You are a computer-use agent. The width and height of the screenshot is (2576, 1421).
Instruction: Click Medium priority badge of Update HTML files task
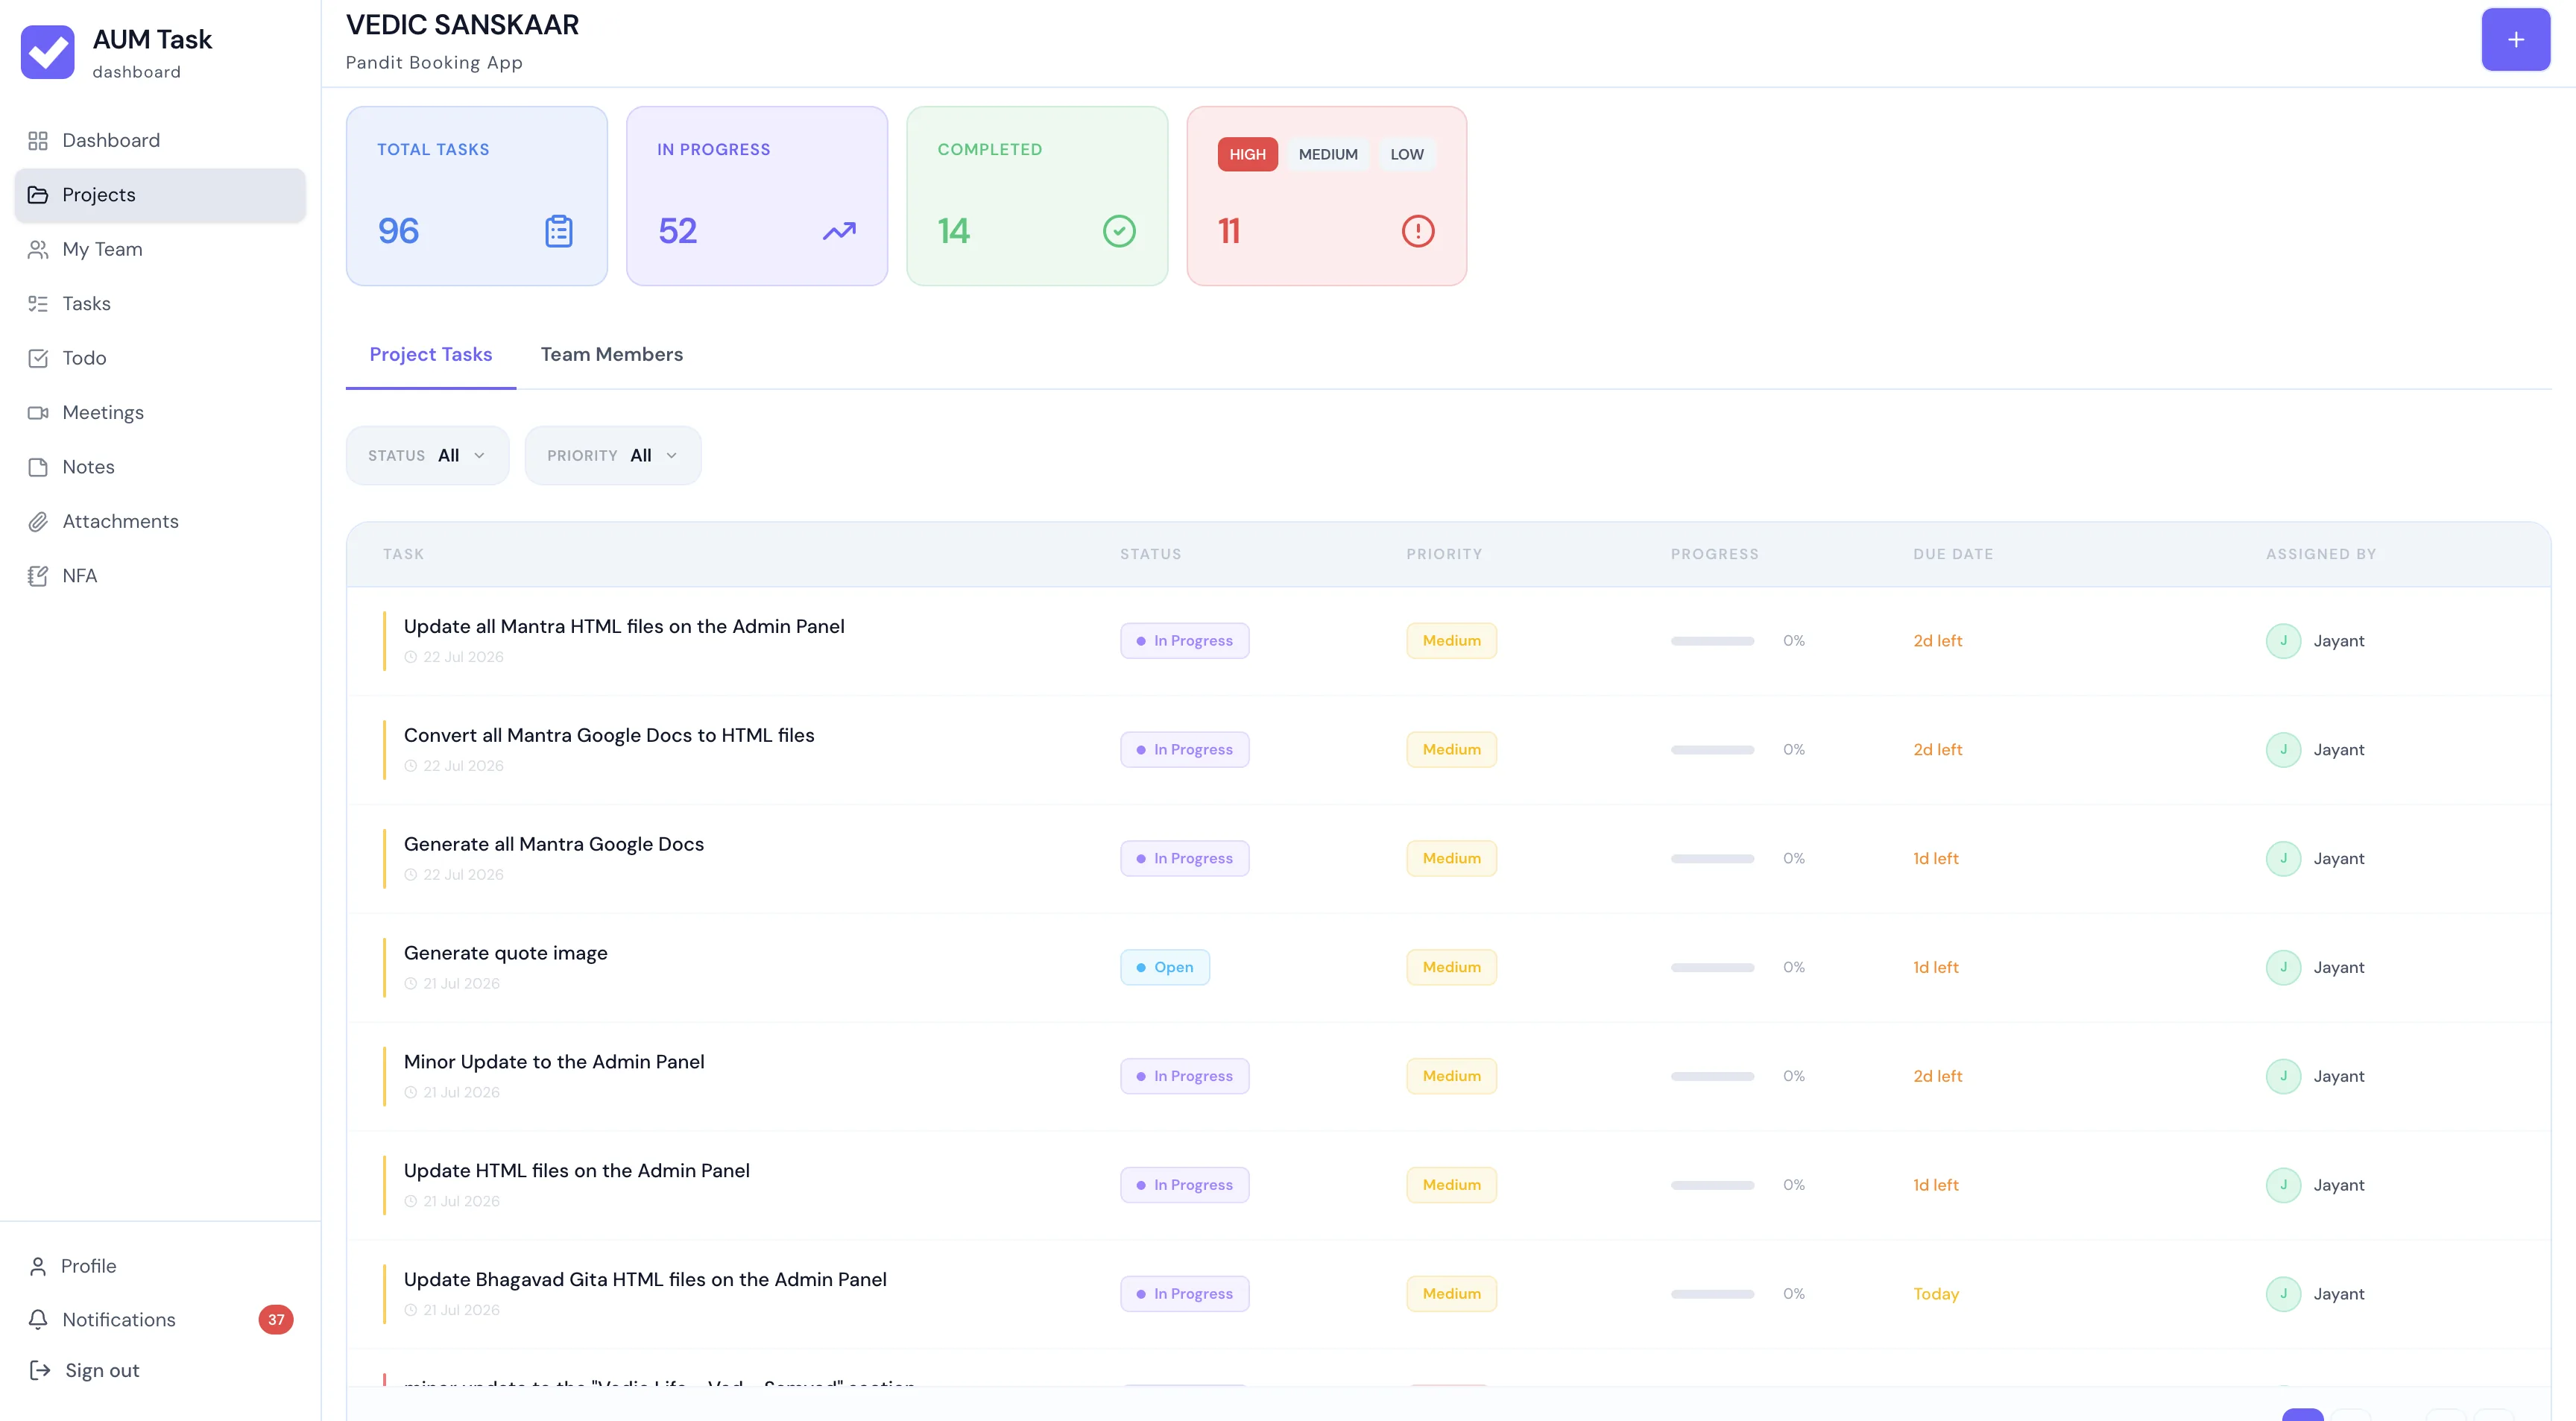pos(1451,1185)
